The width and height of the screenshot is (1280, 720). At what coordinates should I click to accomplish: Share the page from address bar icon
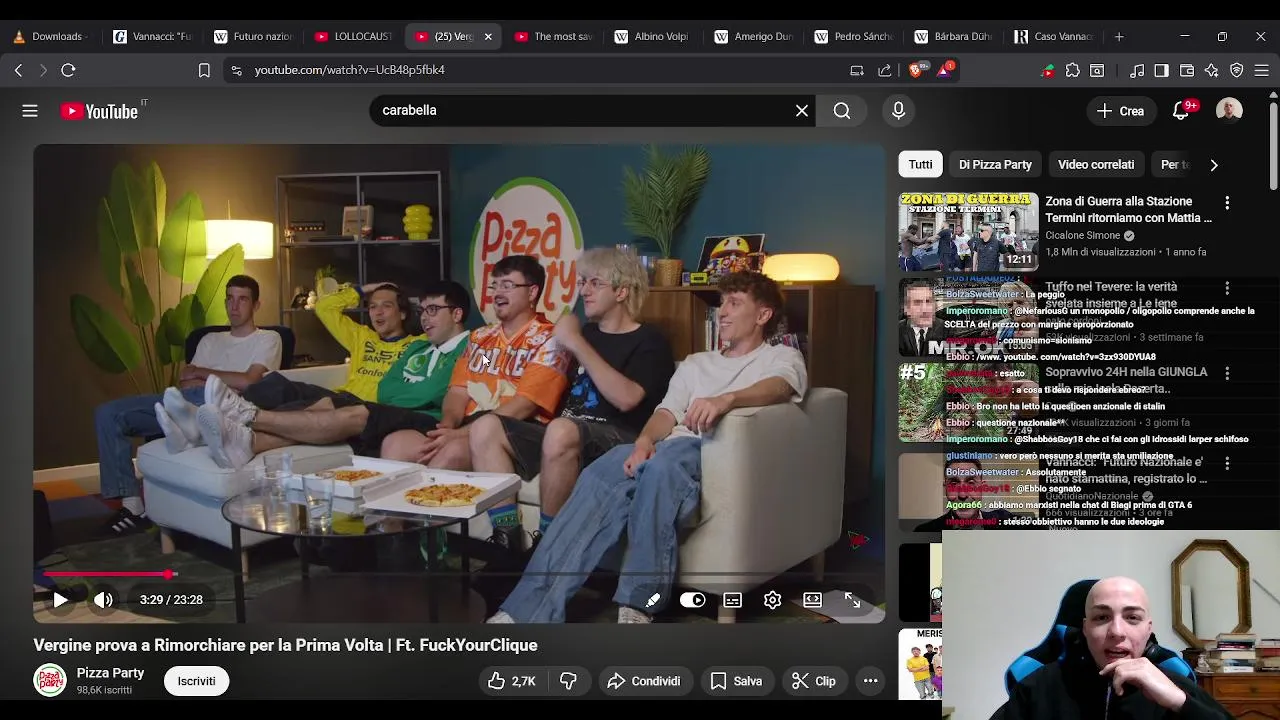click(885, 70)
